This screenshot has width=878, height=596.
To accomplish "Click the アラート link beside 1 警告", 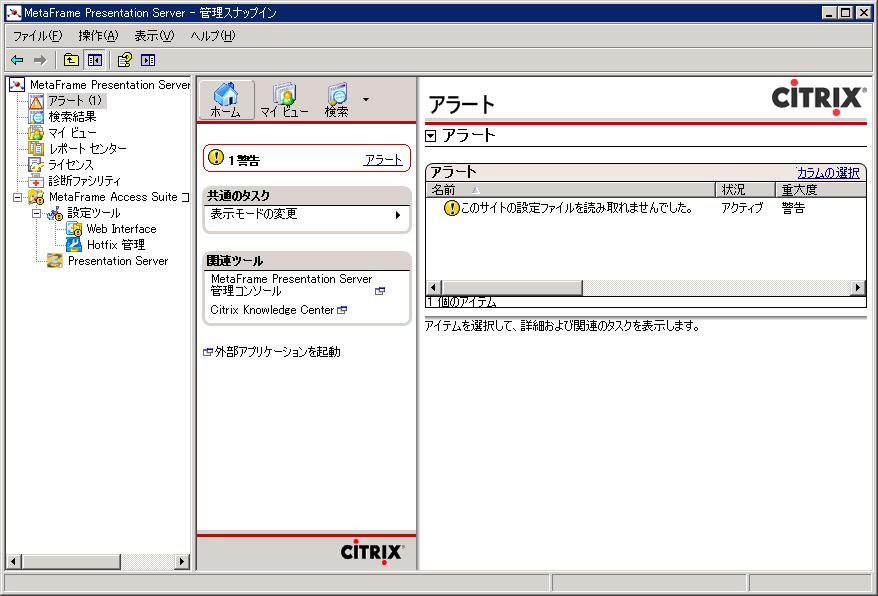I will (383, 160).
